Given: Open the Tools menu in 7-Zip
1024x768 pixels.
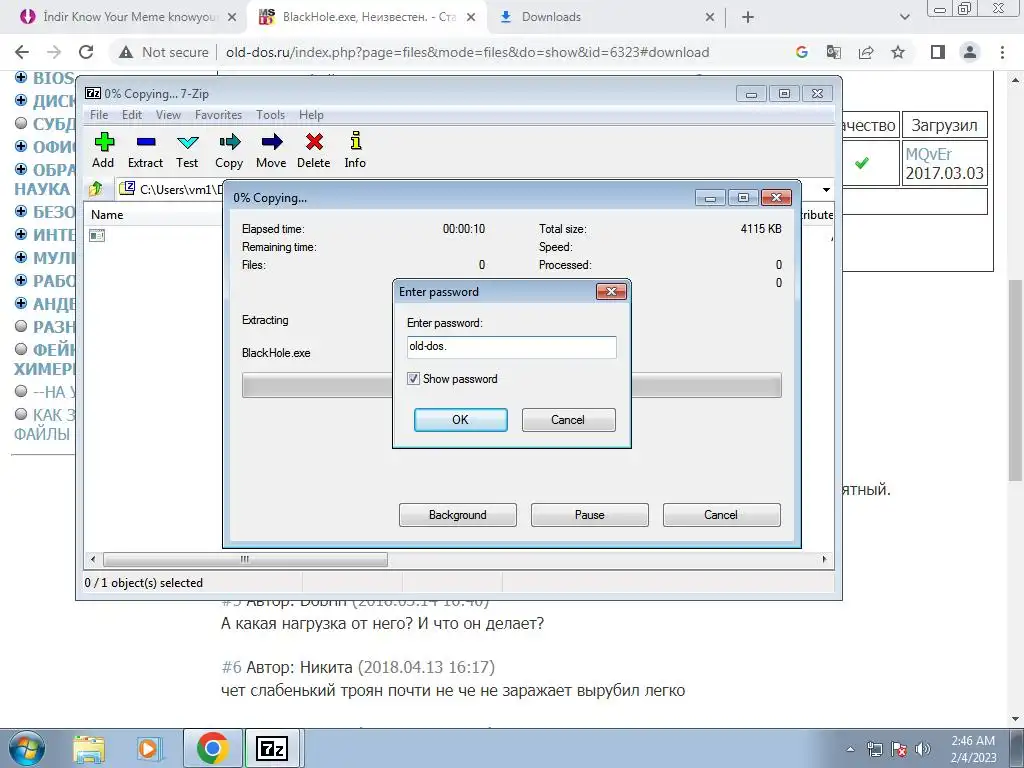Looking at the screenshot, I should coord(270,114).
